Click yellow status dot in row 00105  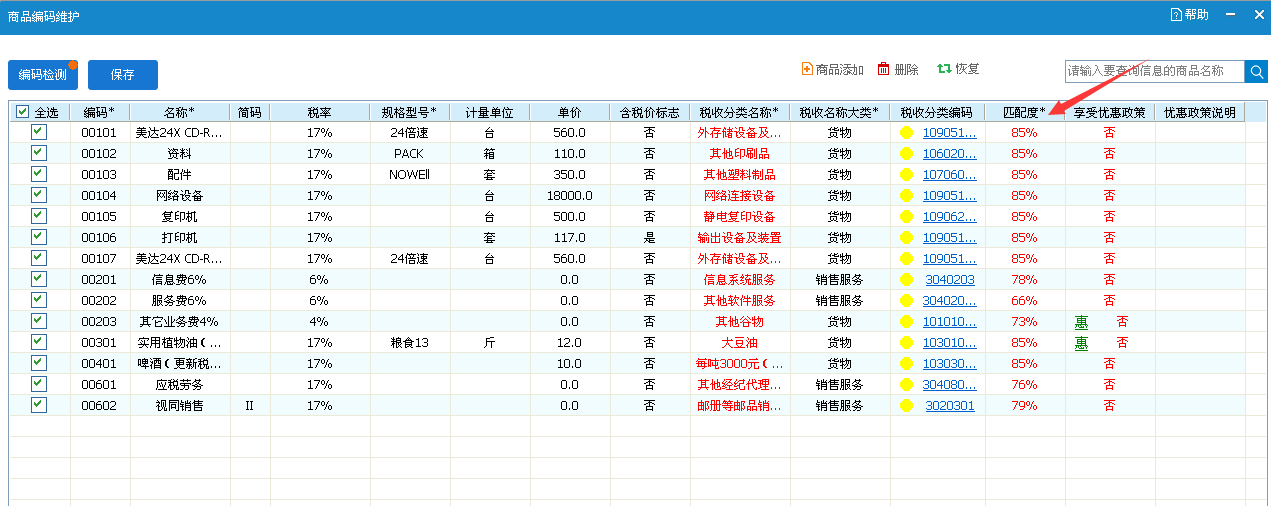click(907, 217)
